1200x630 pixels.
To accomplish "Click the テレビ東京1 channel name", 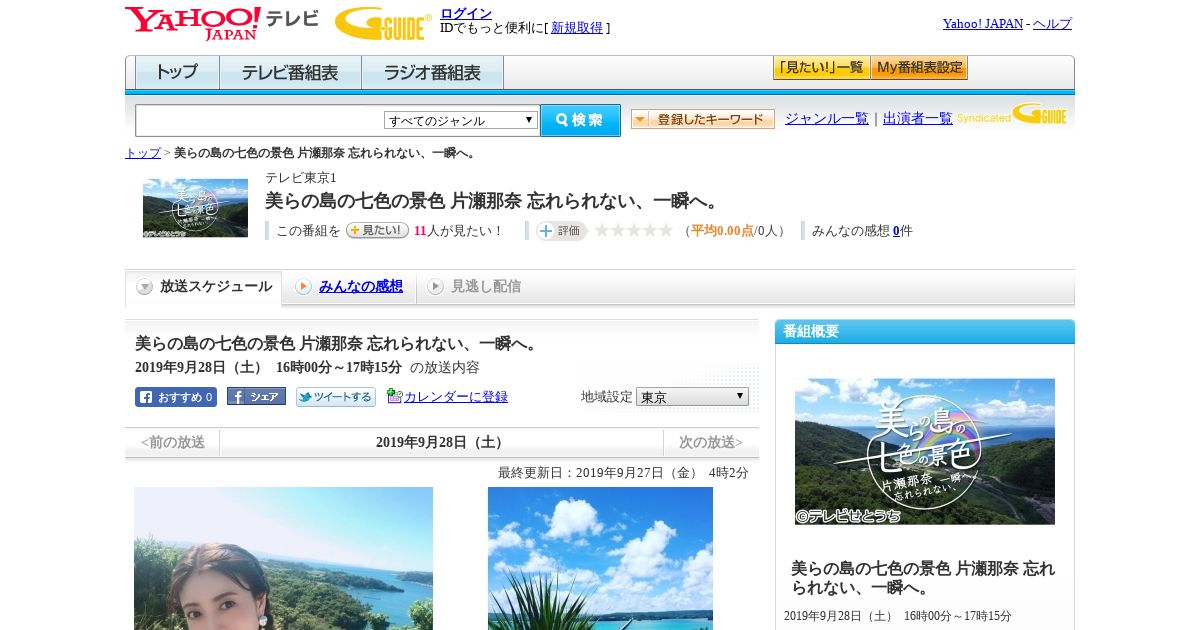I will [301, 178].
